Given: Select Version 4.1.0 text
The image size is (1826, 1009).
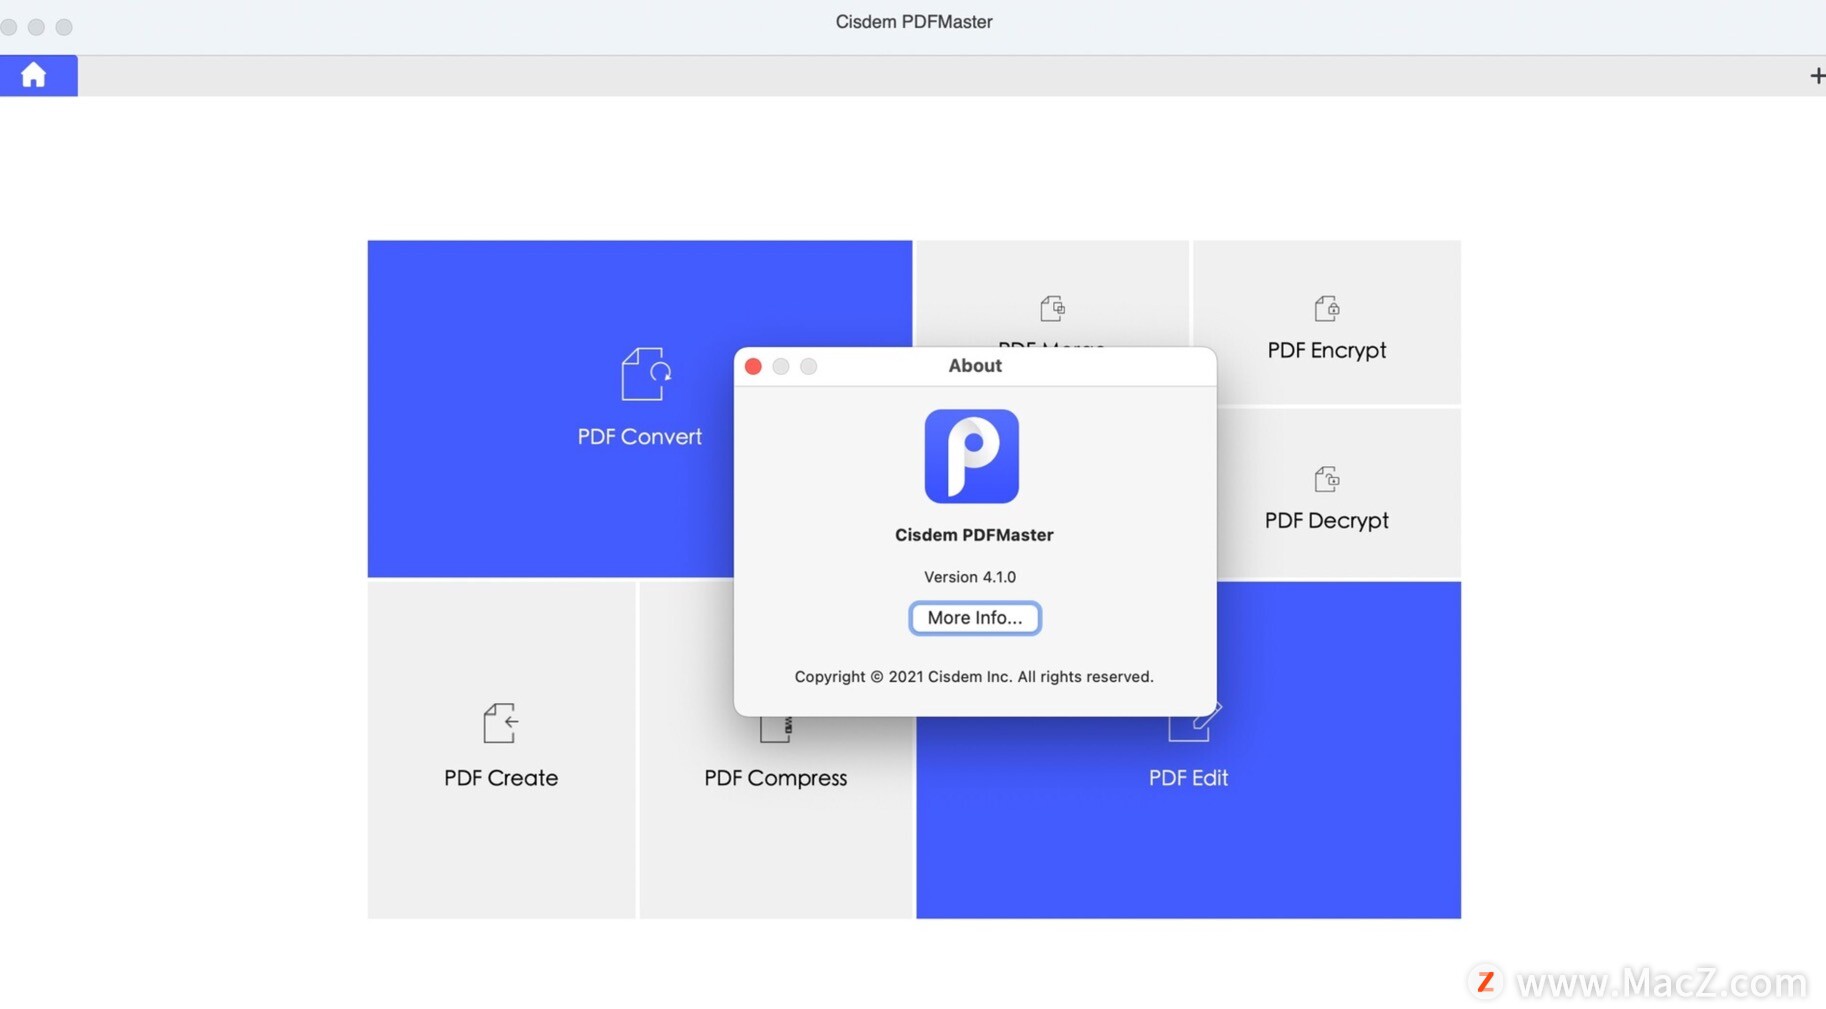Looking at the screenshot, I should (970, 577).
